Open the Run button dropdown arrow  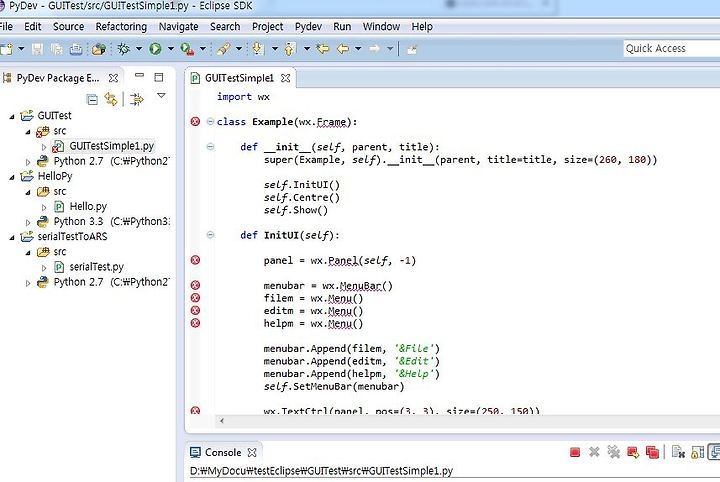170,48
